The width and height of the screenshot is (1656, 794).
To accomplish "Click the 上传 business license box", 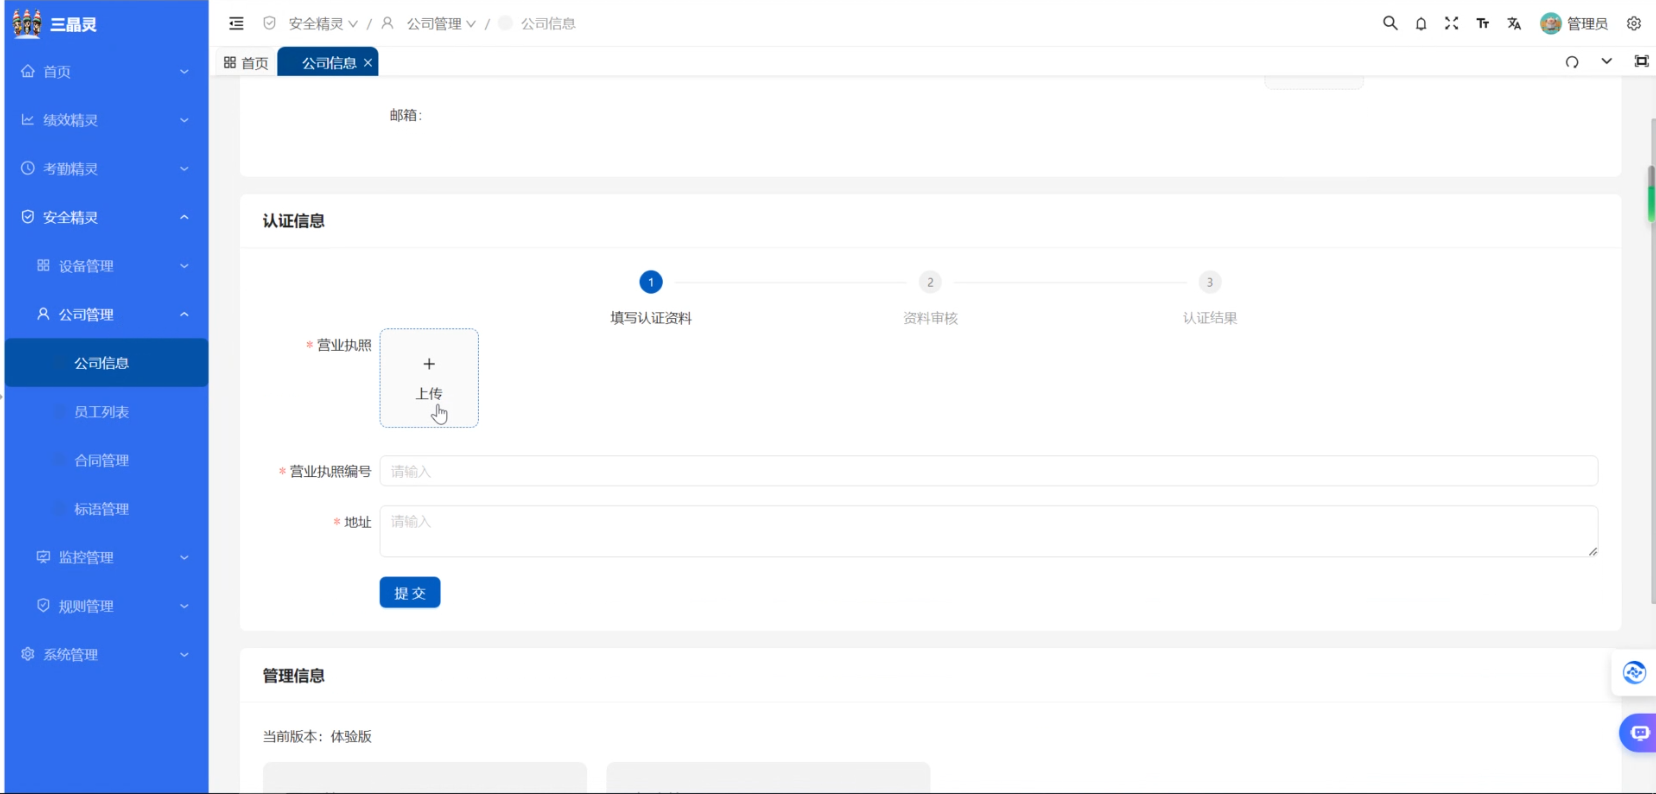I will pyautogui.click(x=429, y=378).
